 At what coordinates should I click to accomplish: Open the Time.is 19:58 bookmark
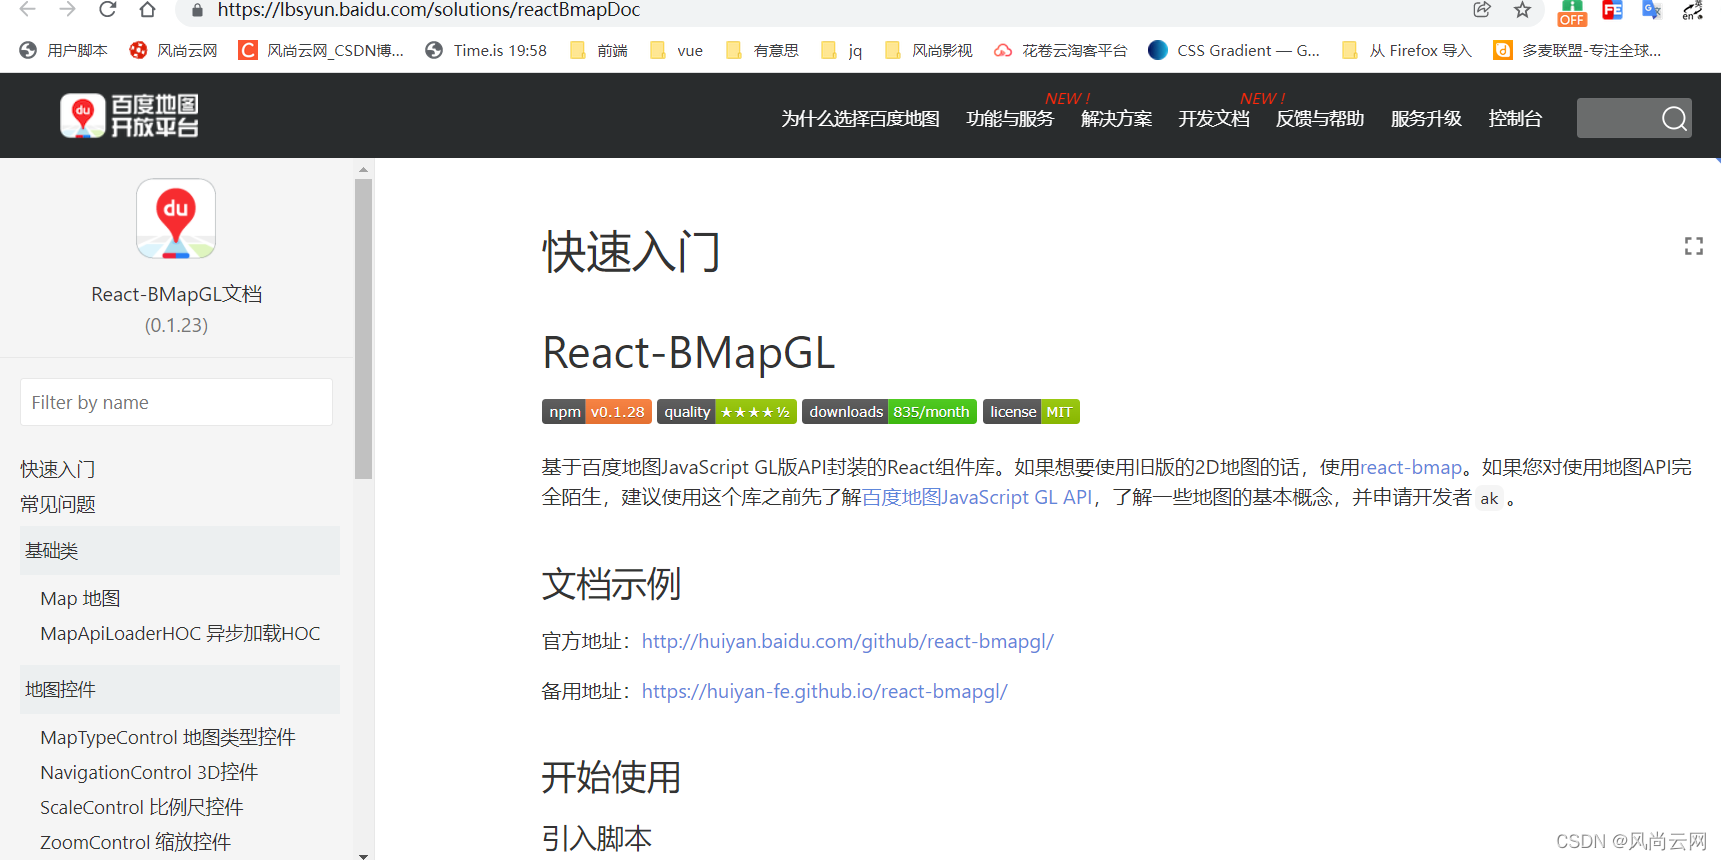point(486,50)
